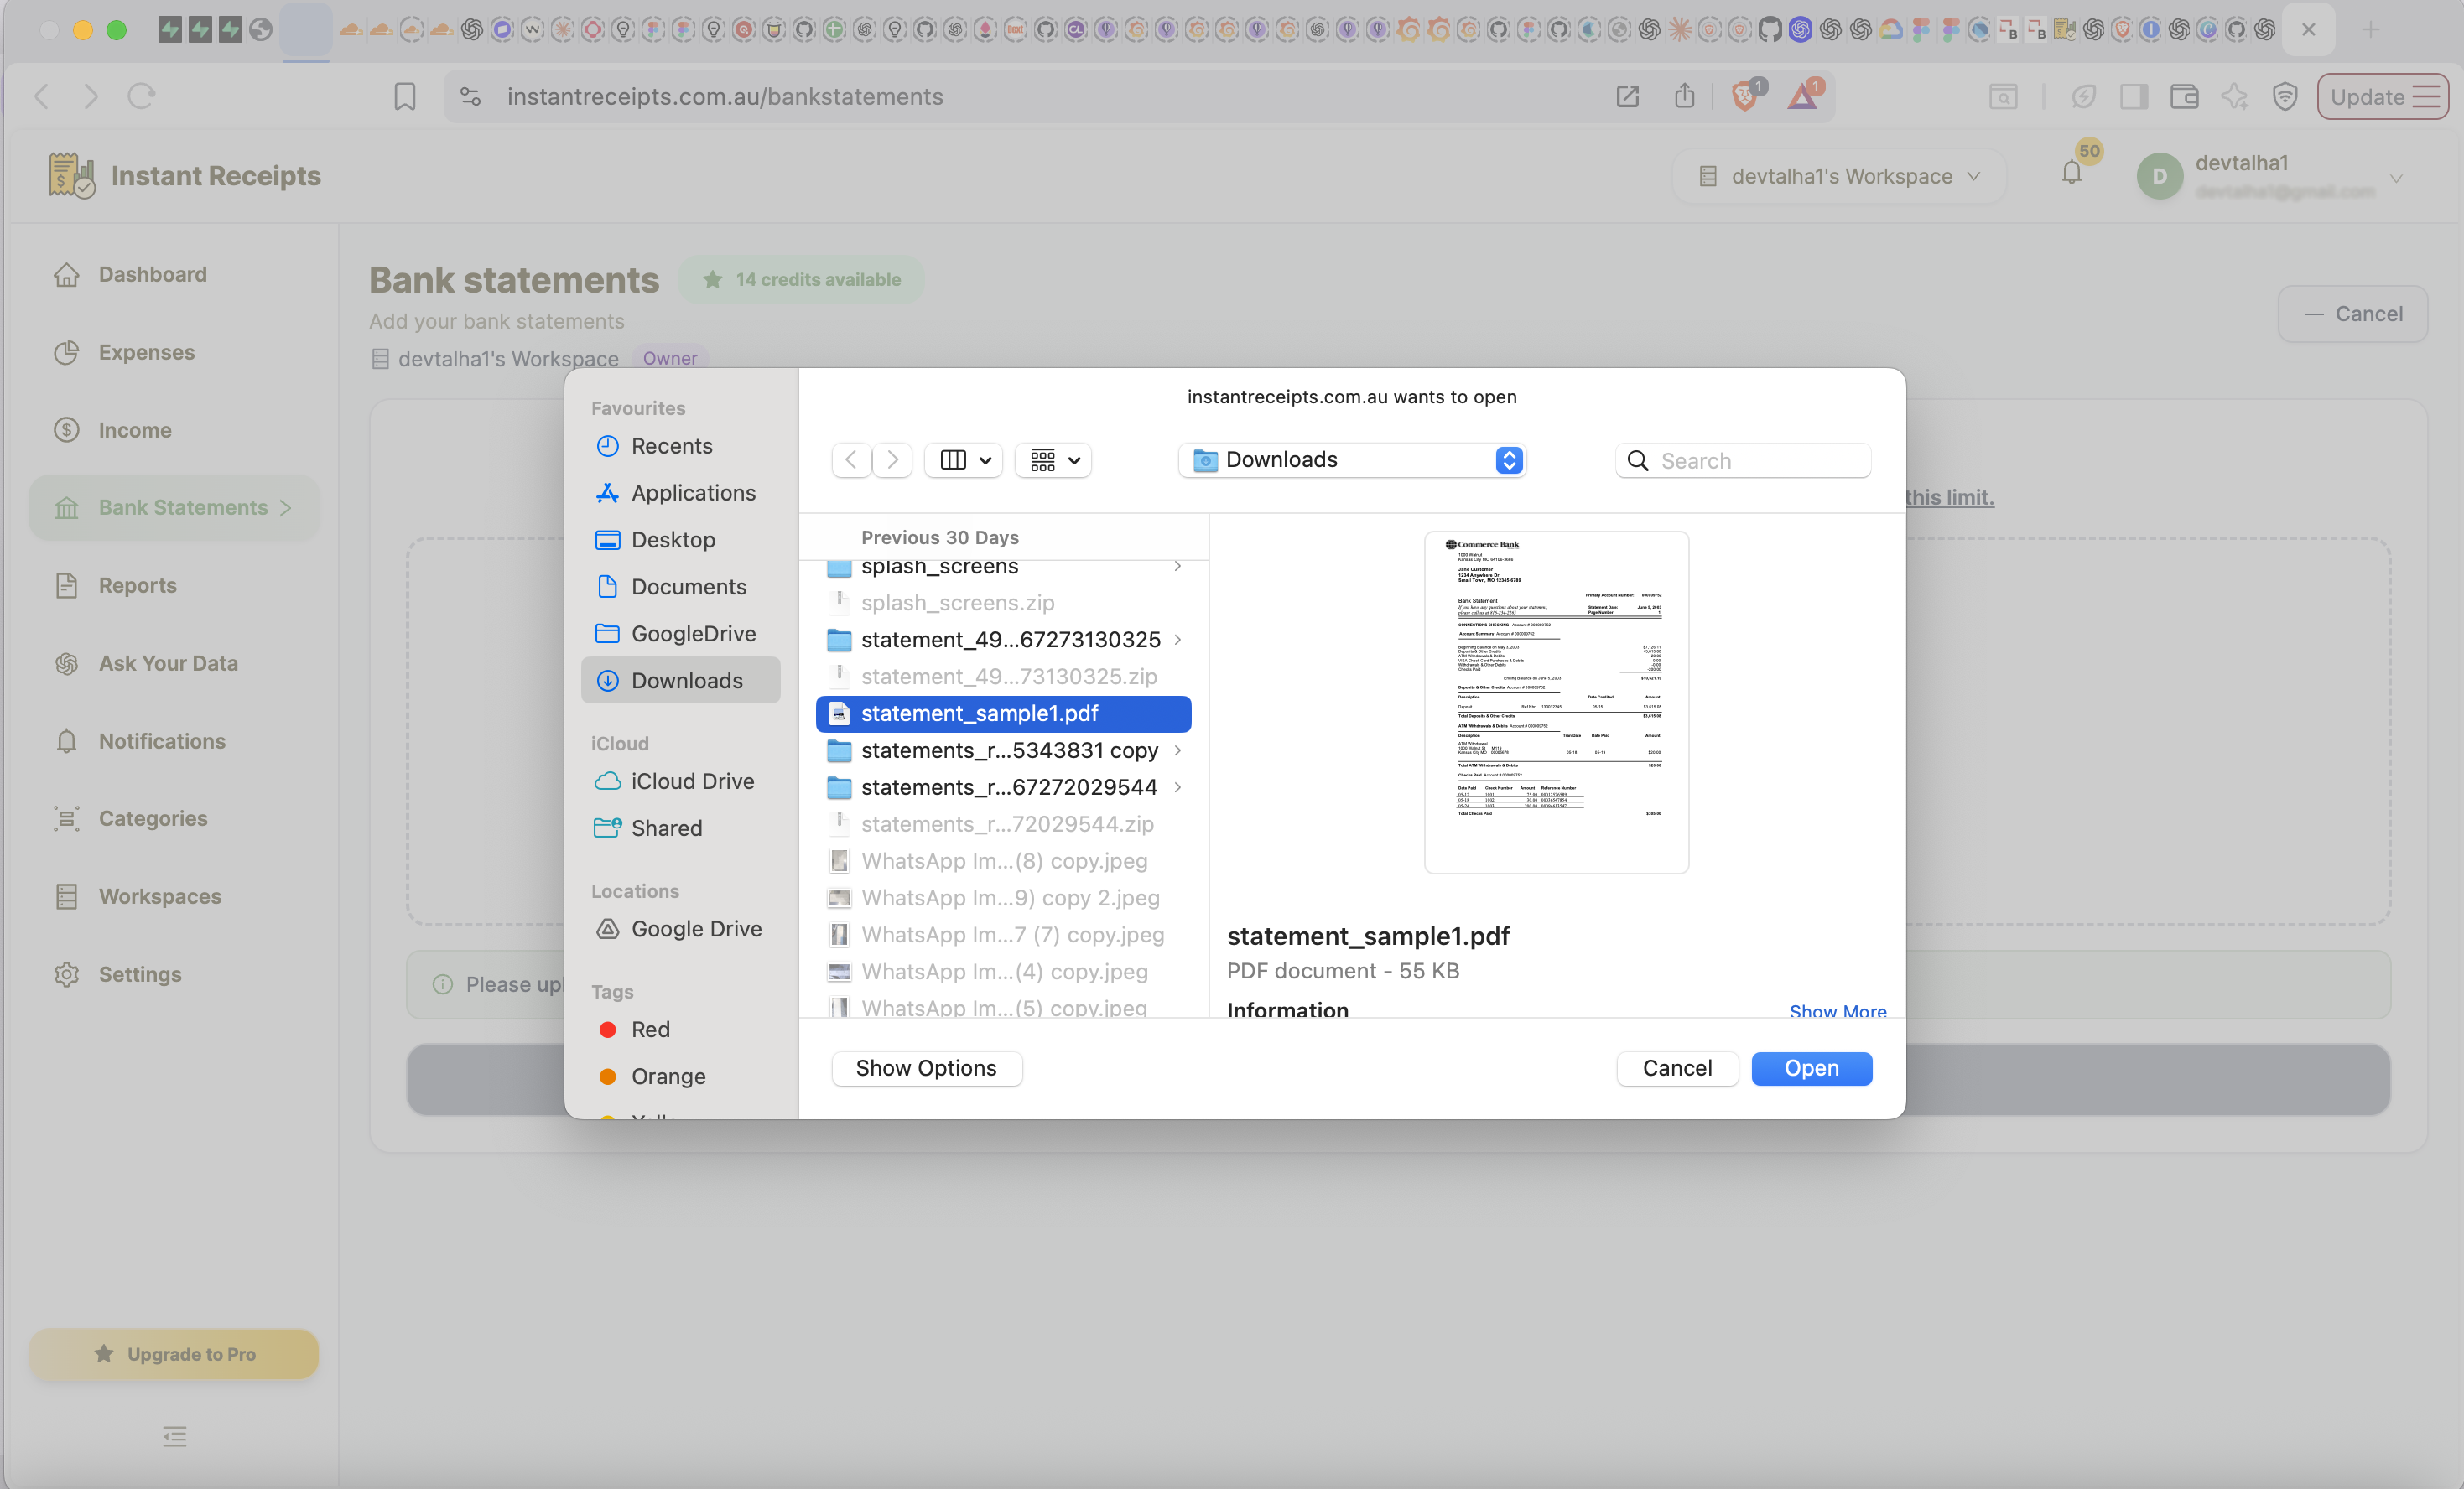Click Open button in file dialog
Viewport: 2464px width, 1489px height.
coord(1811,1068)
